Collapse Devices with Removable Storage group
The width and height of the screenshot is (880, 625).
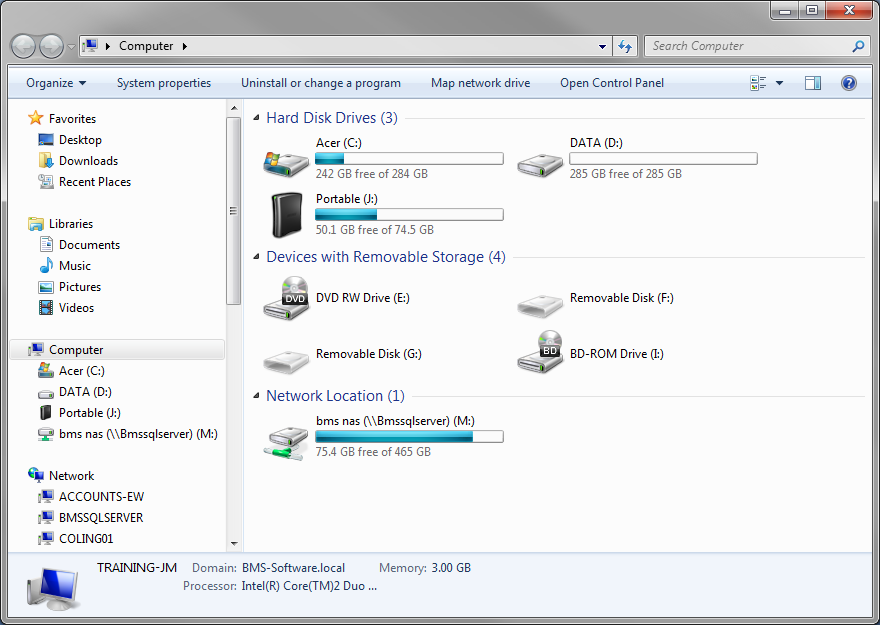coord(256,256)
